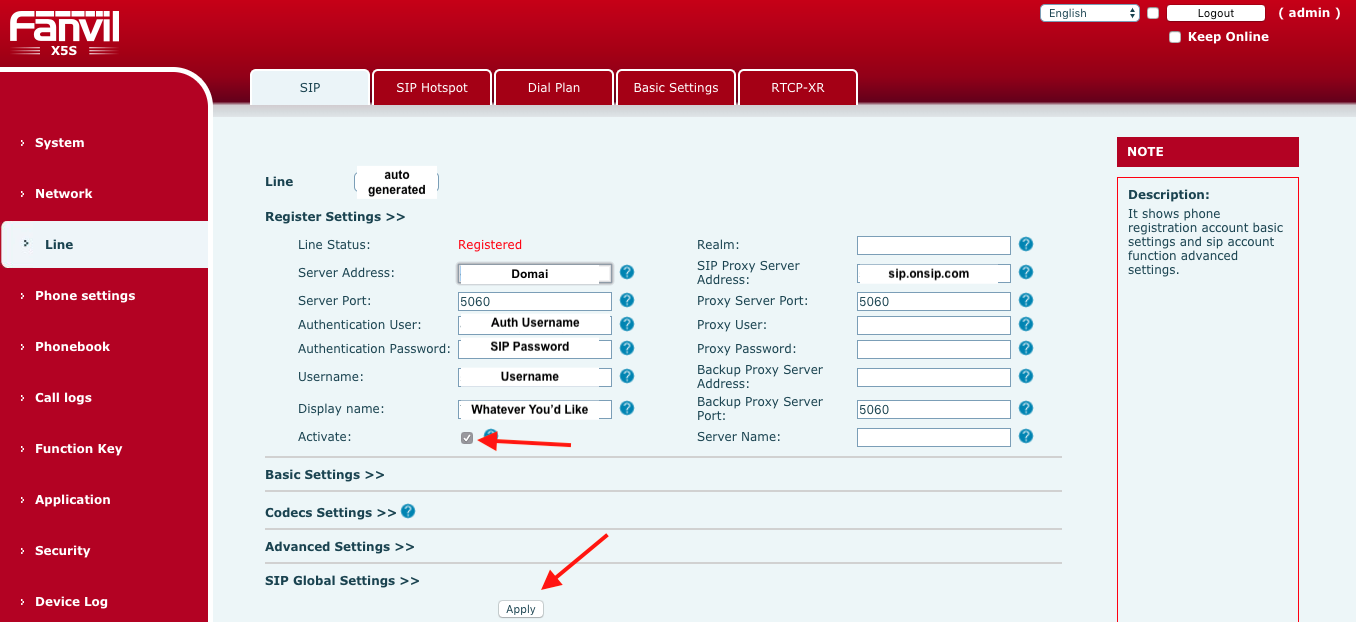Click the admin user label

point(1309,13)
